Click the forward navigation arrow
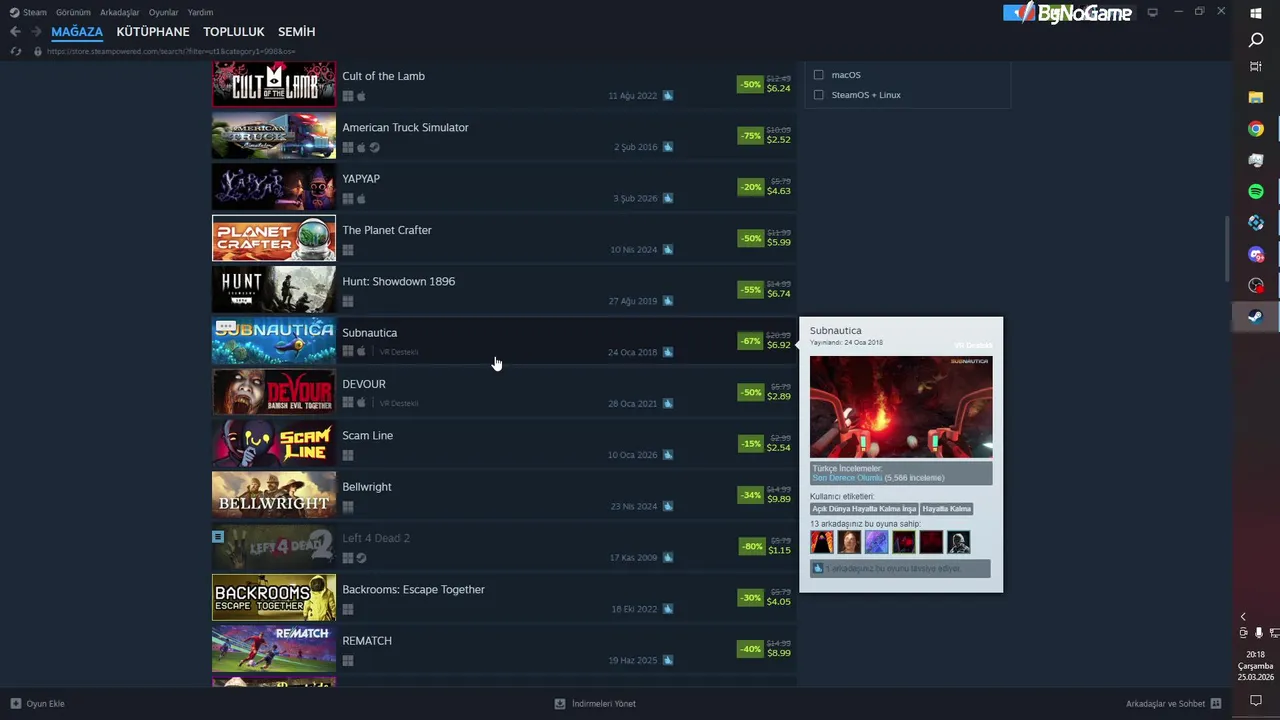The width and height of the screenshot is (1280, 720). [x=36, y=32]
